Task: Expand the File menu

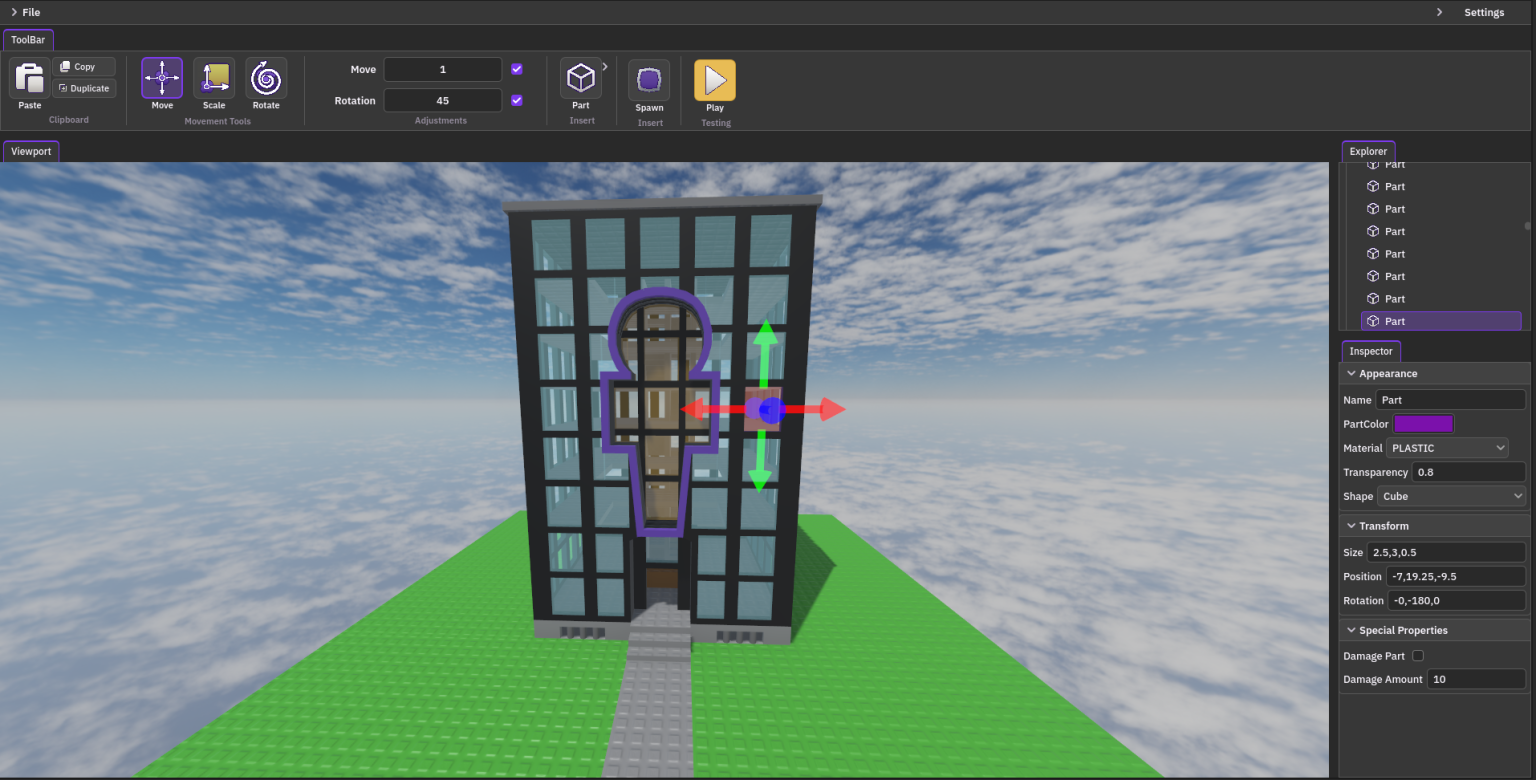Action: click(x=26, y=12)
